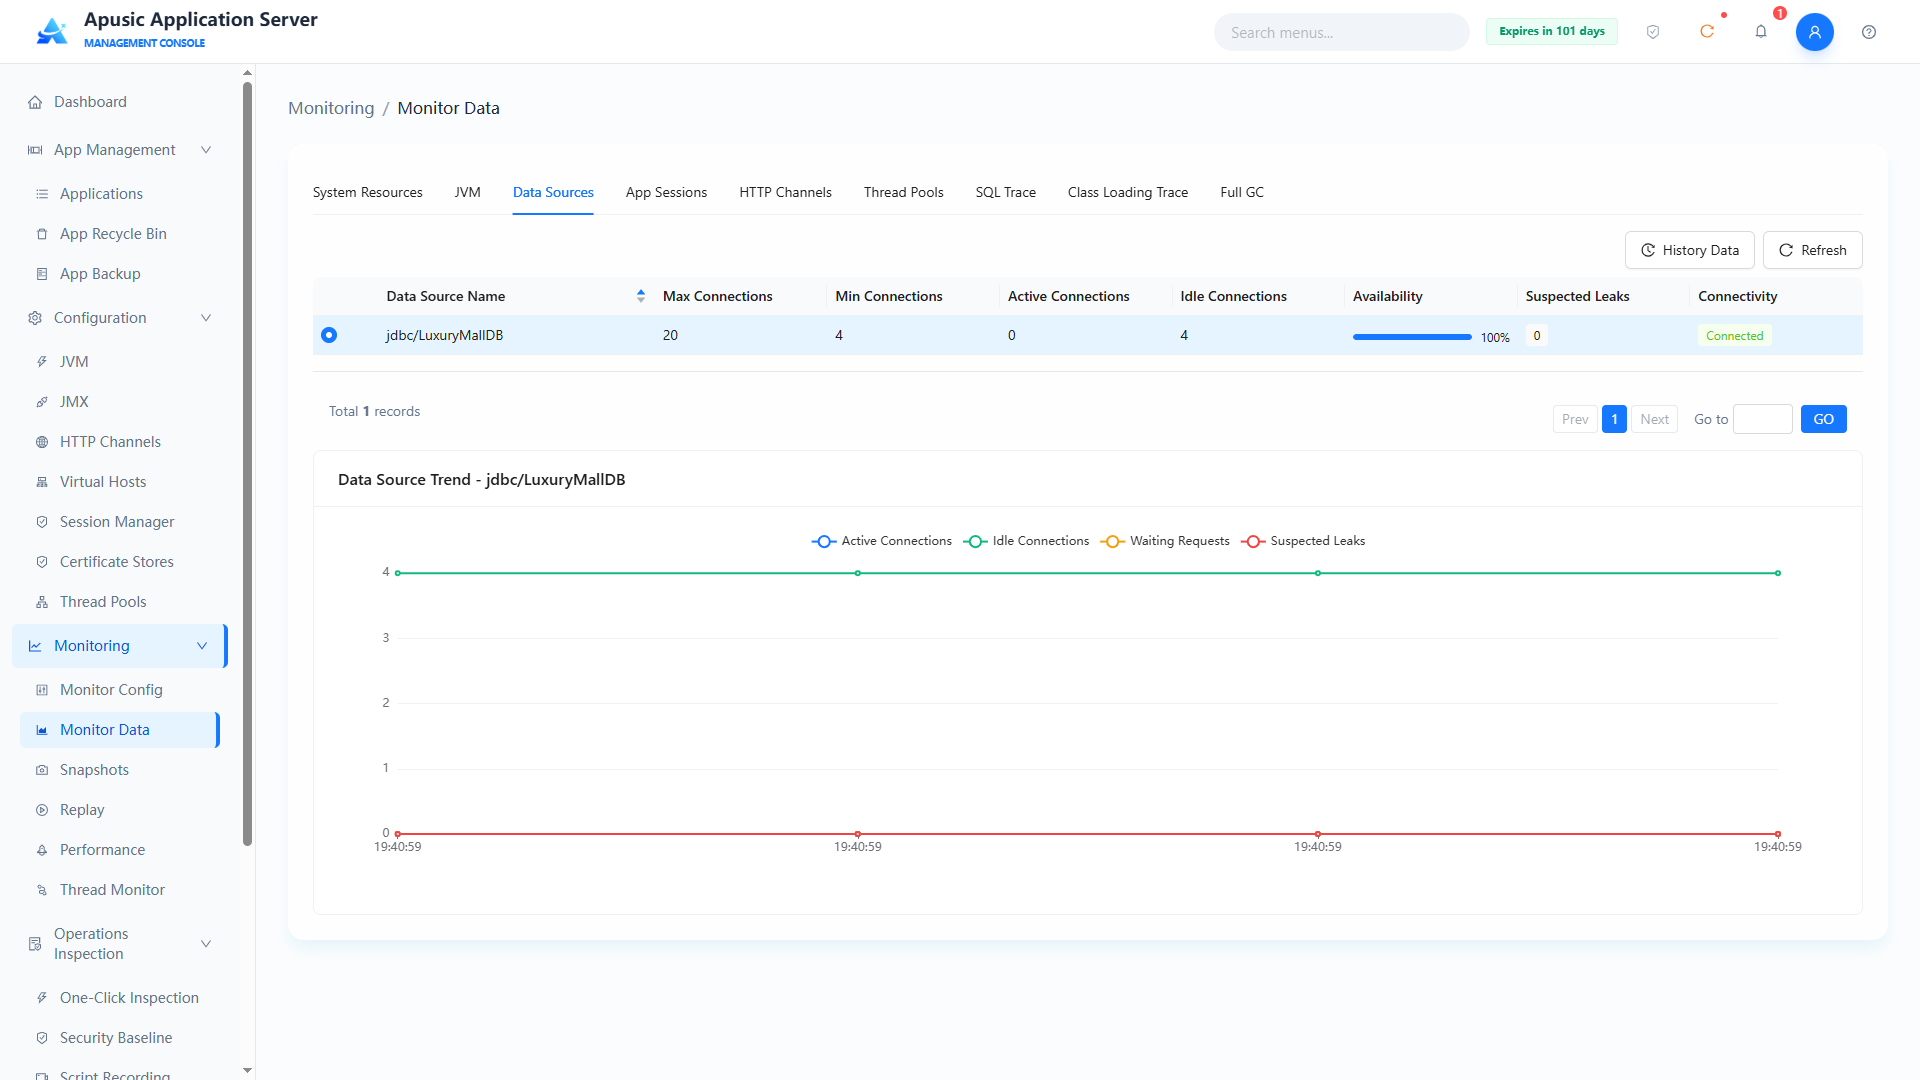Click the Monitoring breadcrumb link

pyautogui.click(x=331, y=108)
